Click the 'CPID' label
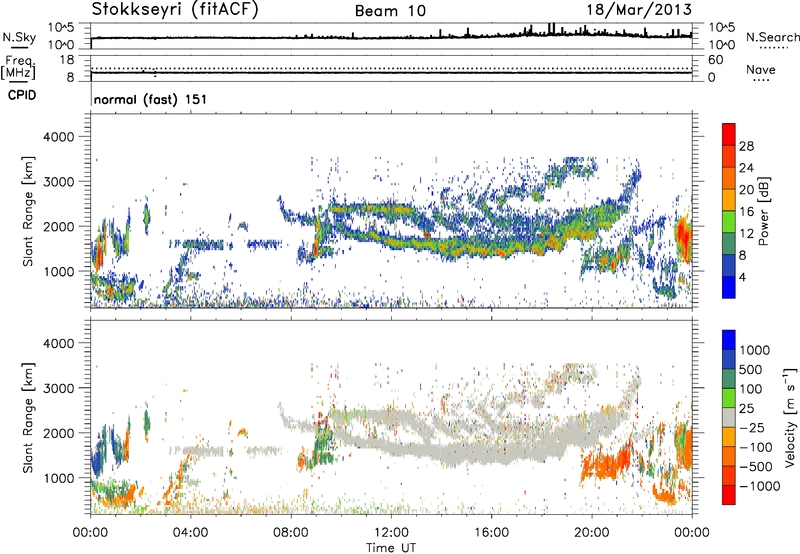The image size is (800, 554). [22, 95]
